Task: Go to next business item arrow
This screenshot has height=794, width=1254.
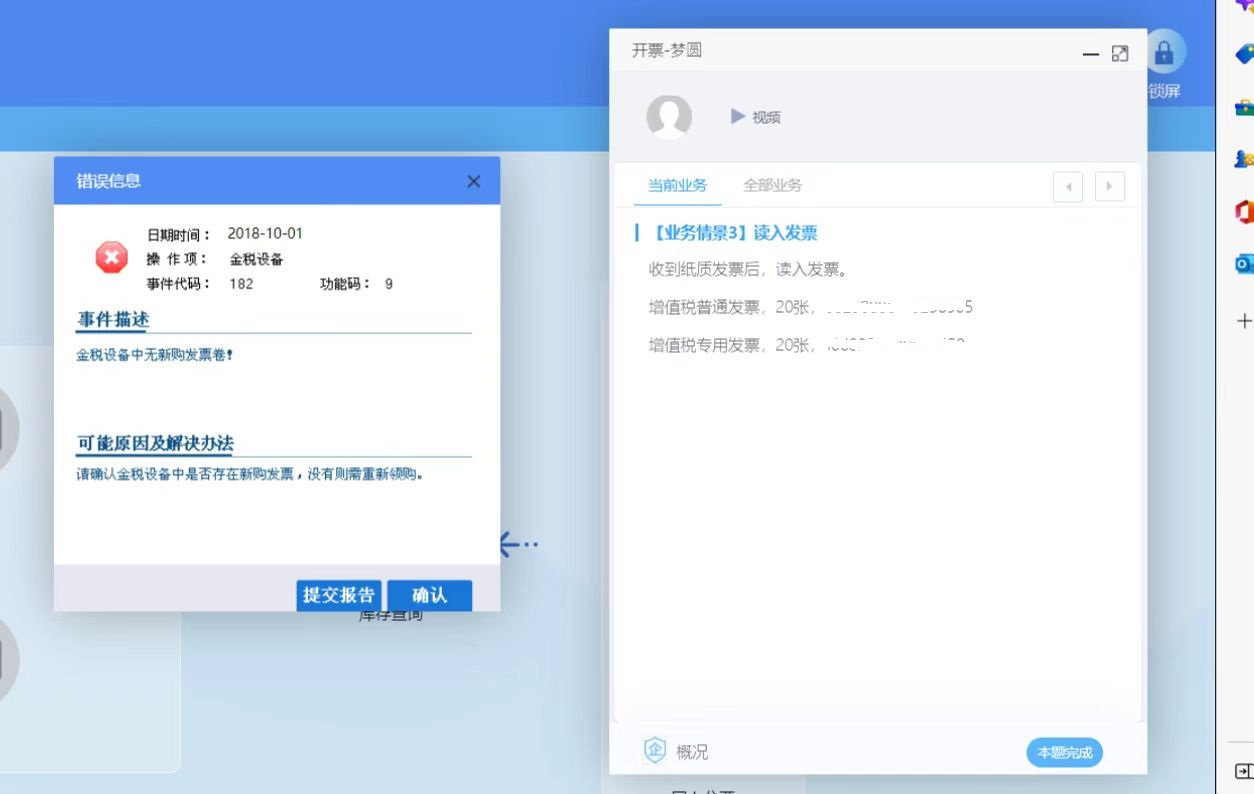Action: pos(1110,187)
